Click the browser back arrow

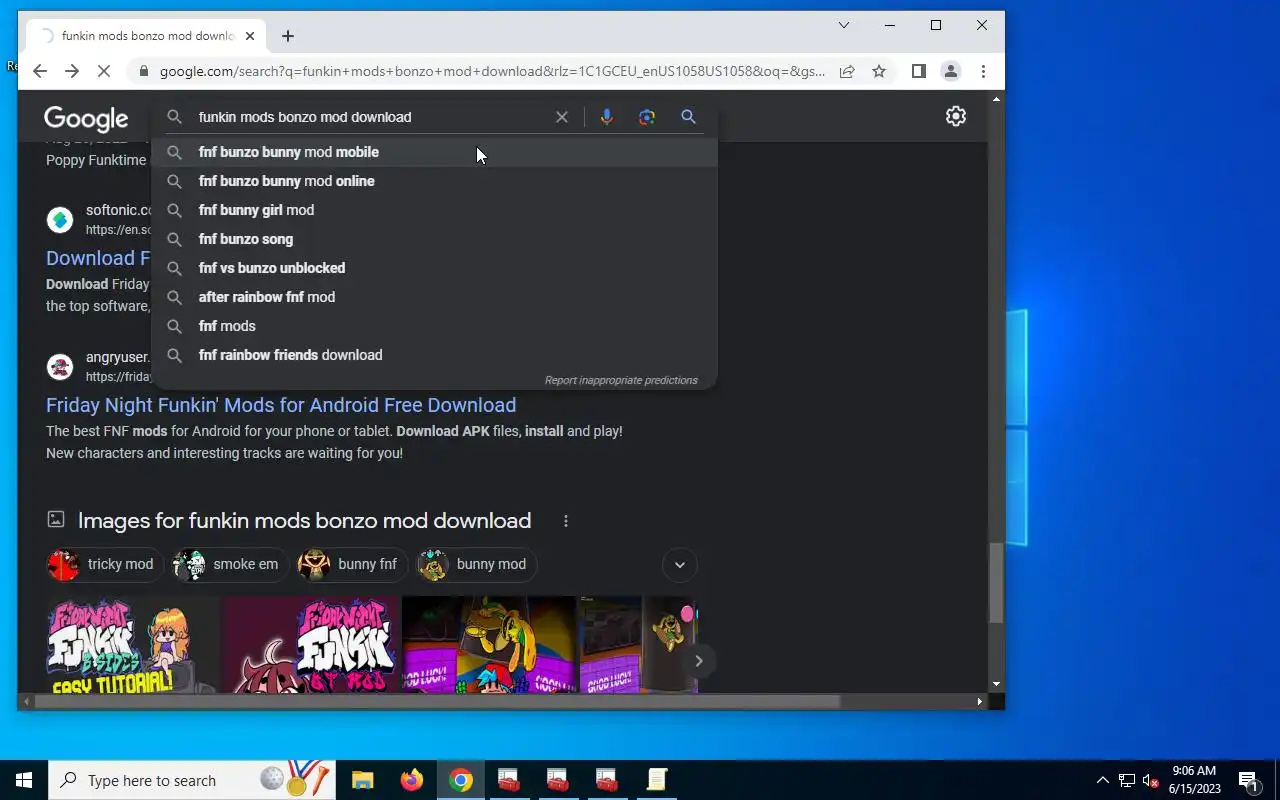pos(40,71)
